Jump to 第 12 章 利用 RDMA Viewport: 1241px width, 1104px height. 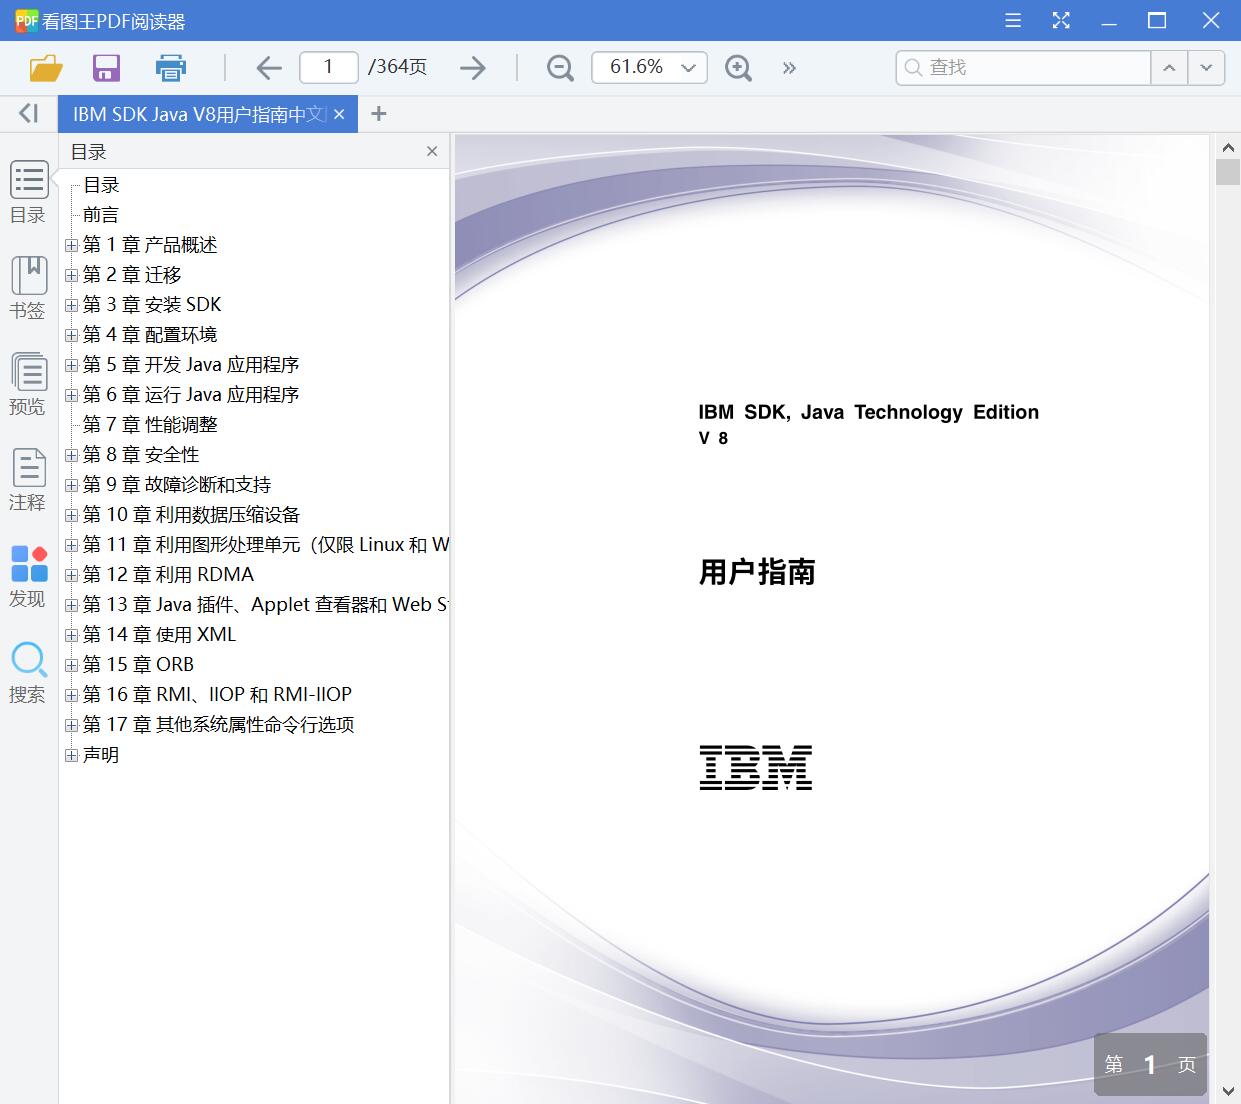(x=168, y=575)
